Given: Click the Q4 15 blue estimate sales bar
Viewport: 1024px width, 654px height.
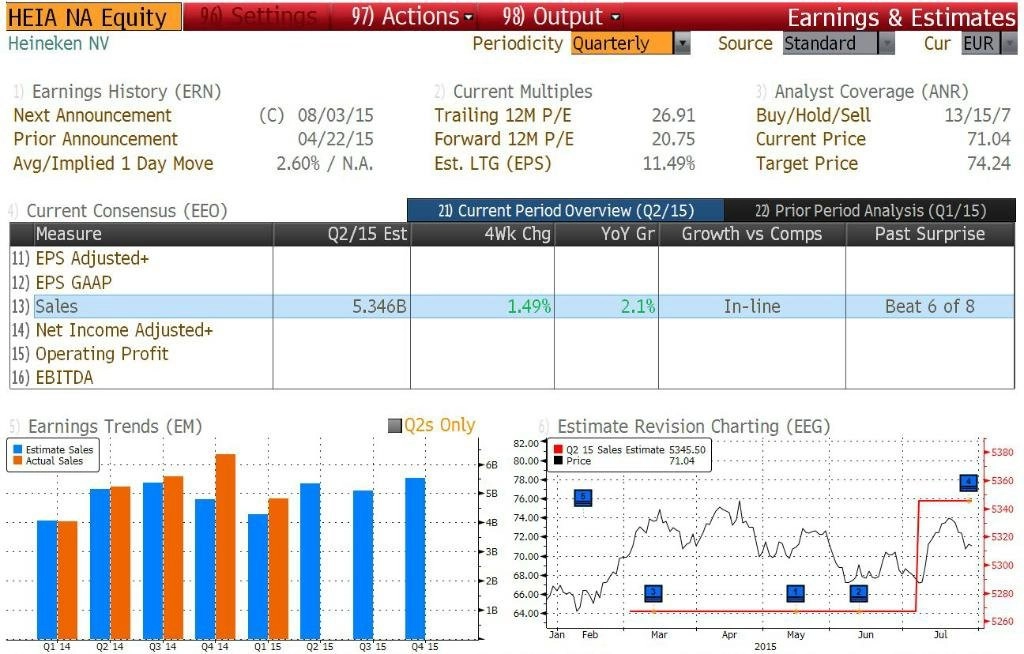Looking at the screenshot, I should (x=415, y=559).
